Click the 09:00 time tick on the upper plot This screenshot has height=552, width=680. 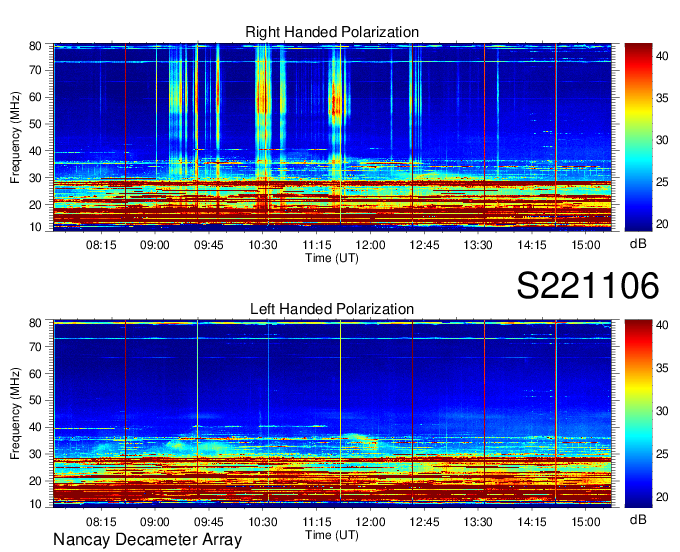coord(155,245)
